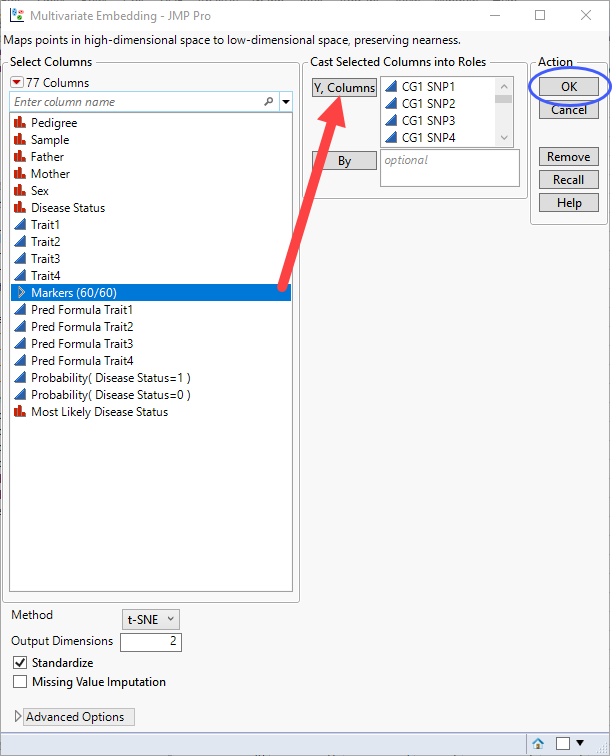Click the Sample column nominal icon

(20, 140)
